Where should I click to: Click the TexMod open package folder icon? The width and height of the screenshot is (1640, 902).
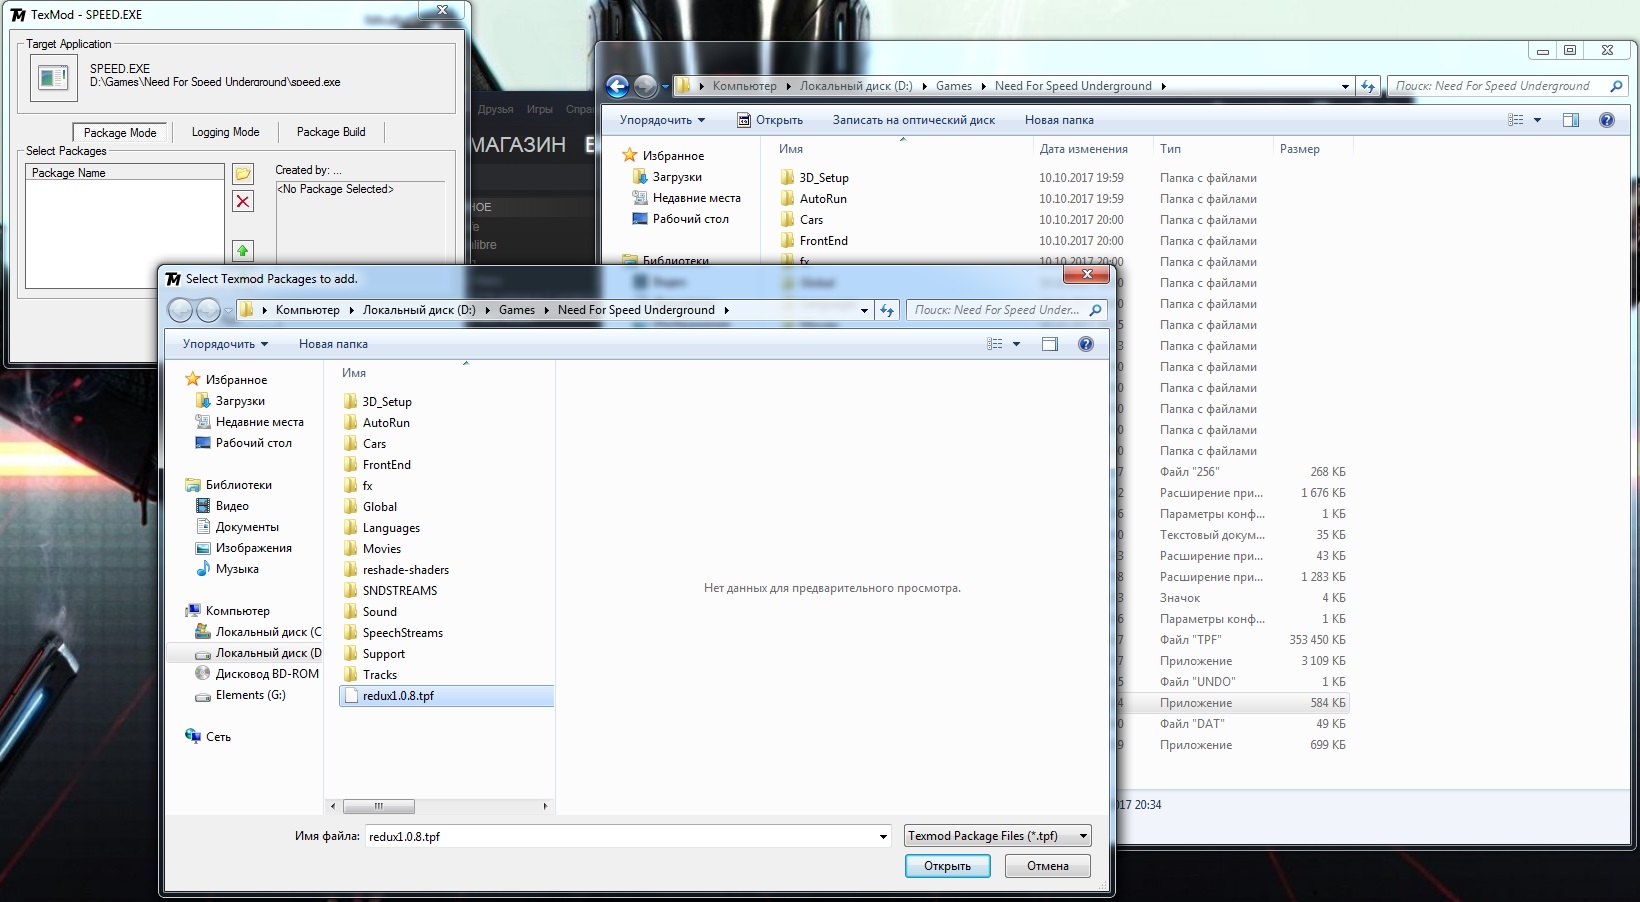coord(242,173)
